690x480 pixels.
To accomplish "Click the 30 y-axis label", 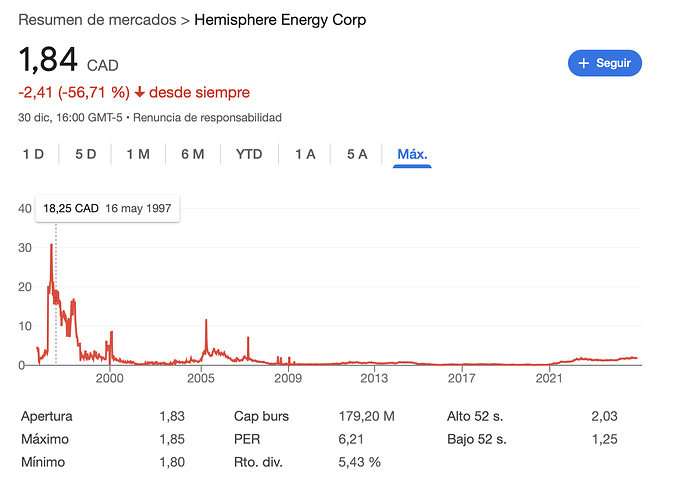I will [25, 248].
